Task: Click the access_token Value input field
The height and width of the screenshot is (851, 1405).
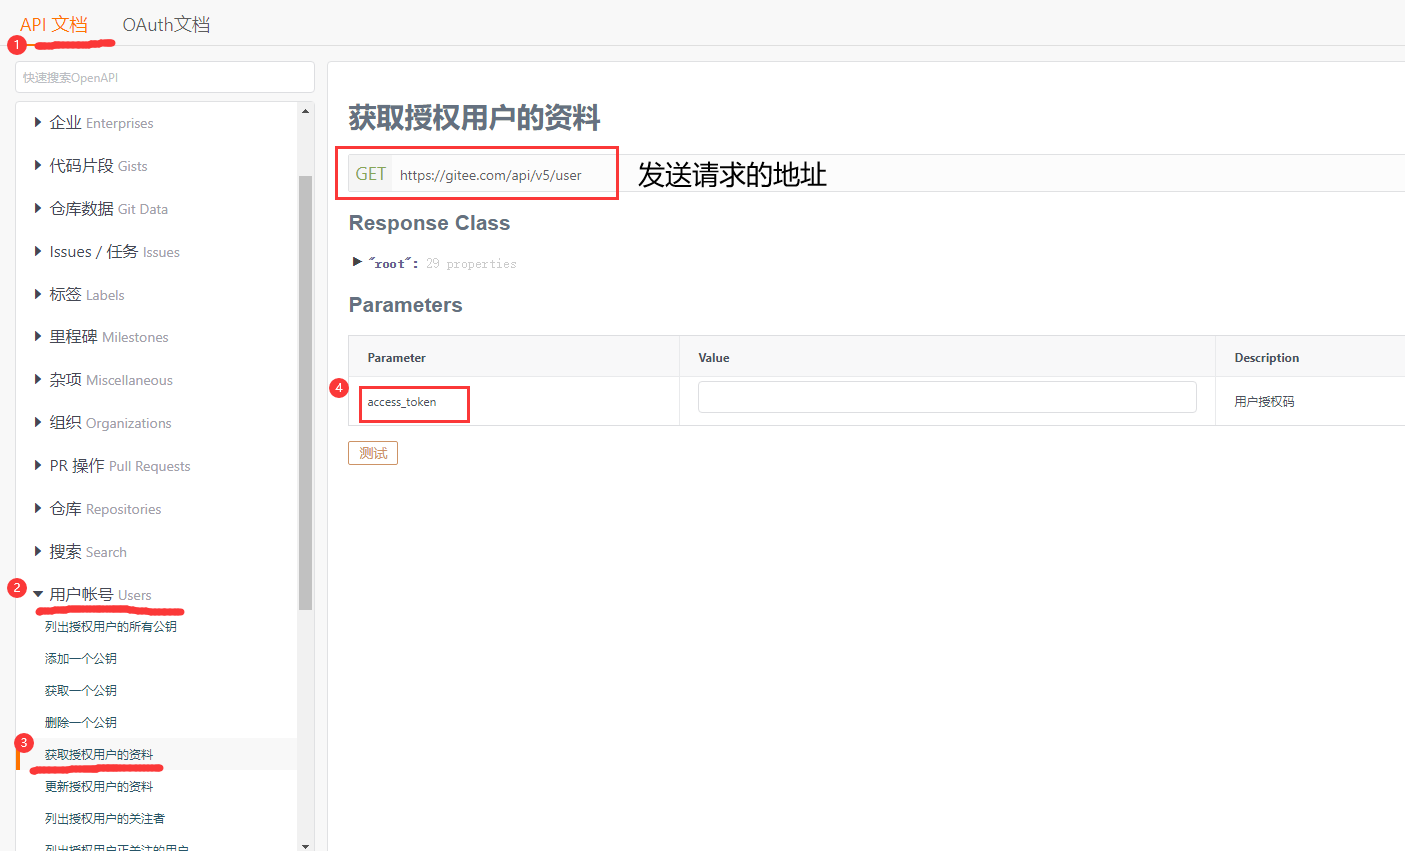Action: tap(946, 396)
